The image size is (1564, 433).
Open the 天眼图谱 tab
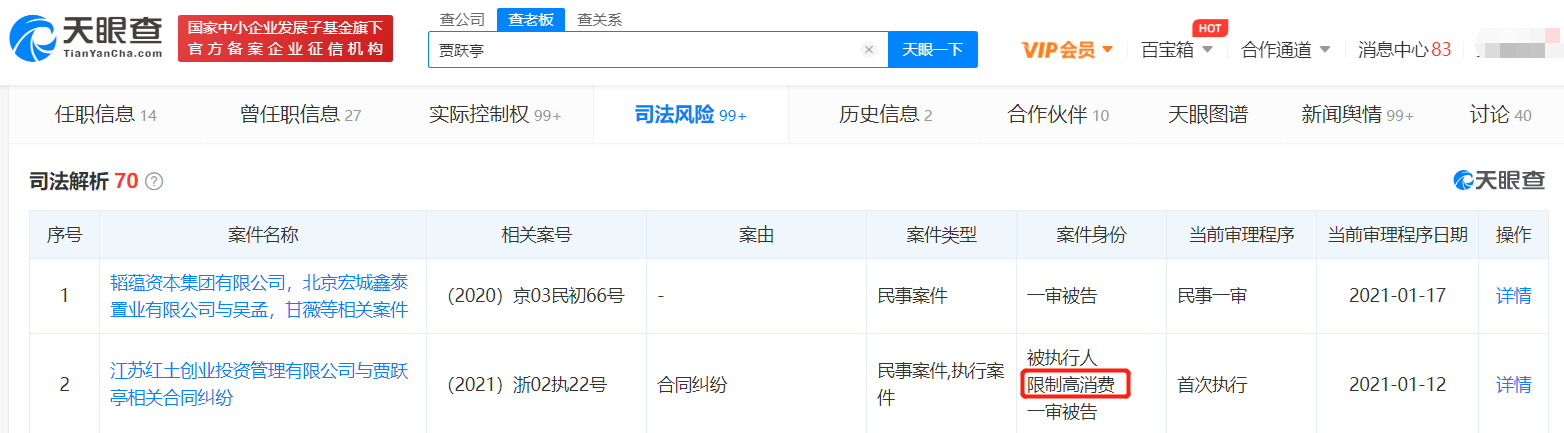1208,115
